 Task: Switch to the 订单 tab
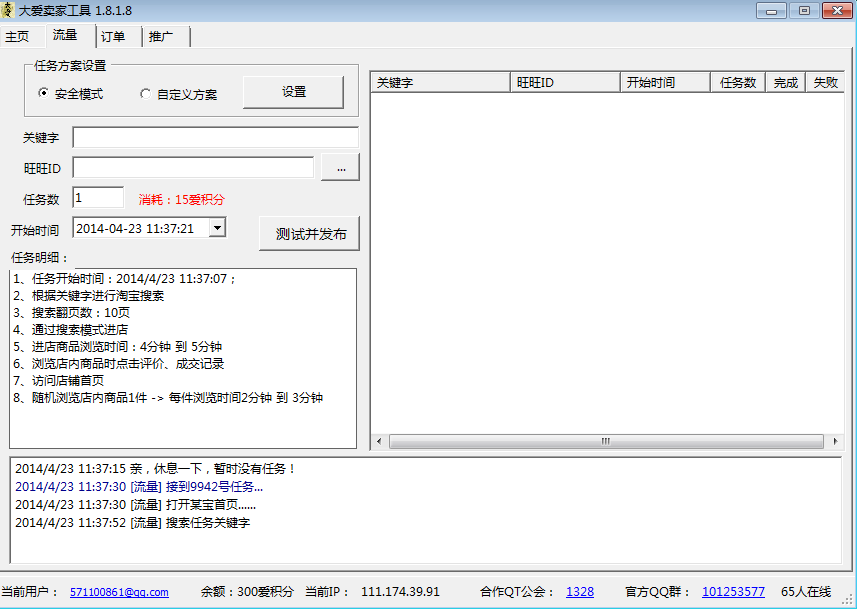coord(113,35)
